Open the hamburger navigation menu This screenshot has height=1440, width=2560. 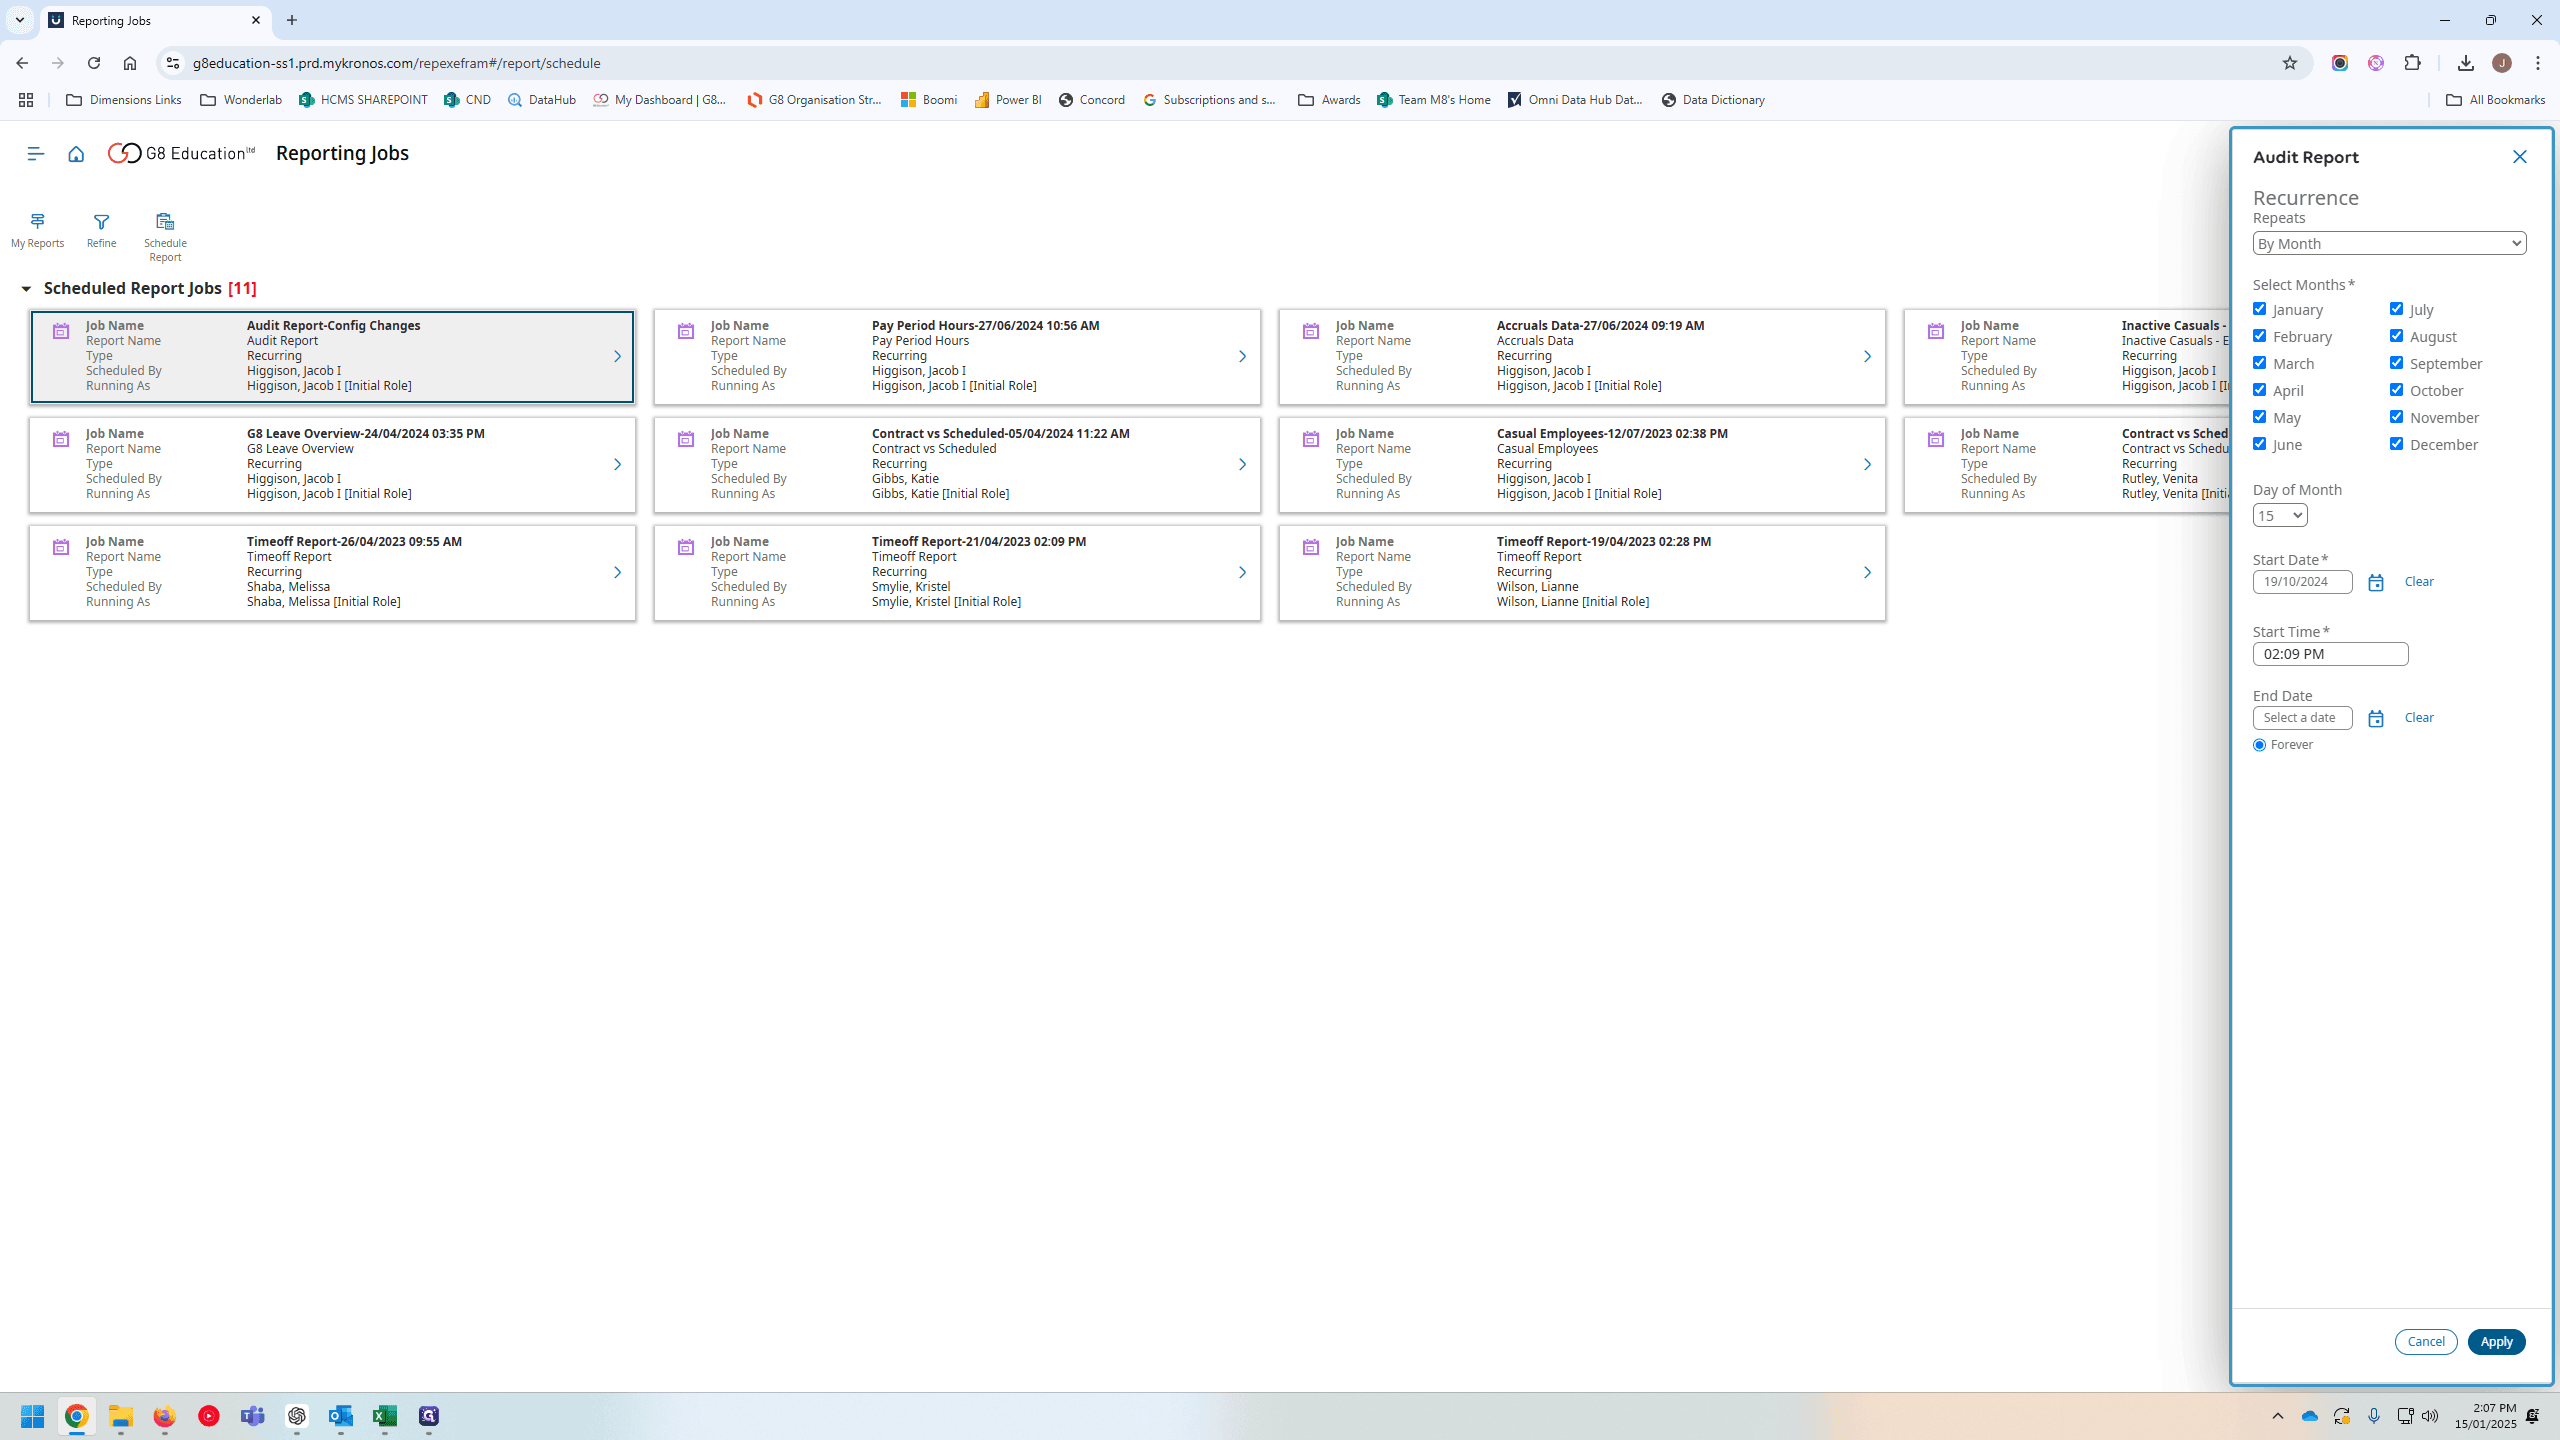point(36,153)
